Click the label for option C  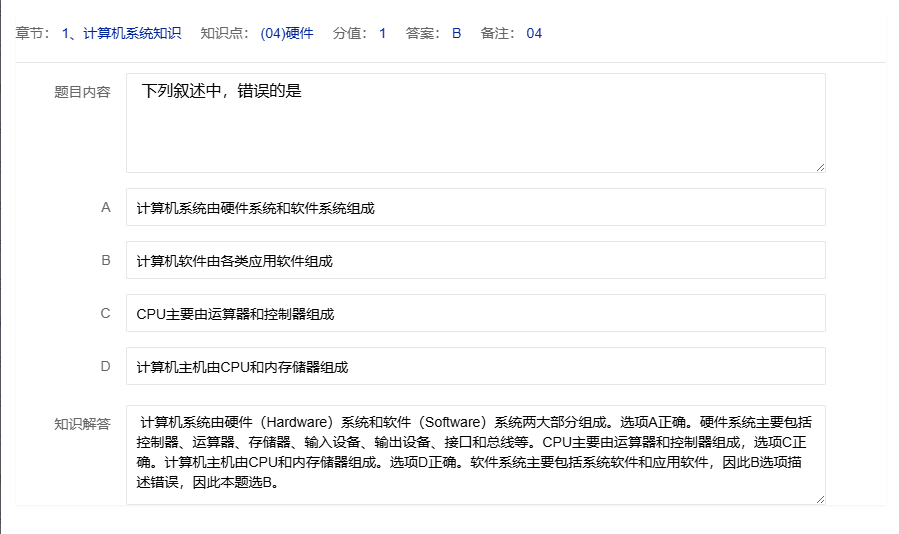click(x=105, y=314)
